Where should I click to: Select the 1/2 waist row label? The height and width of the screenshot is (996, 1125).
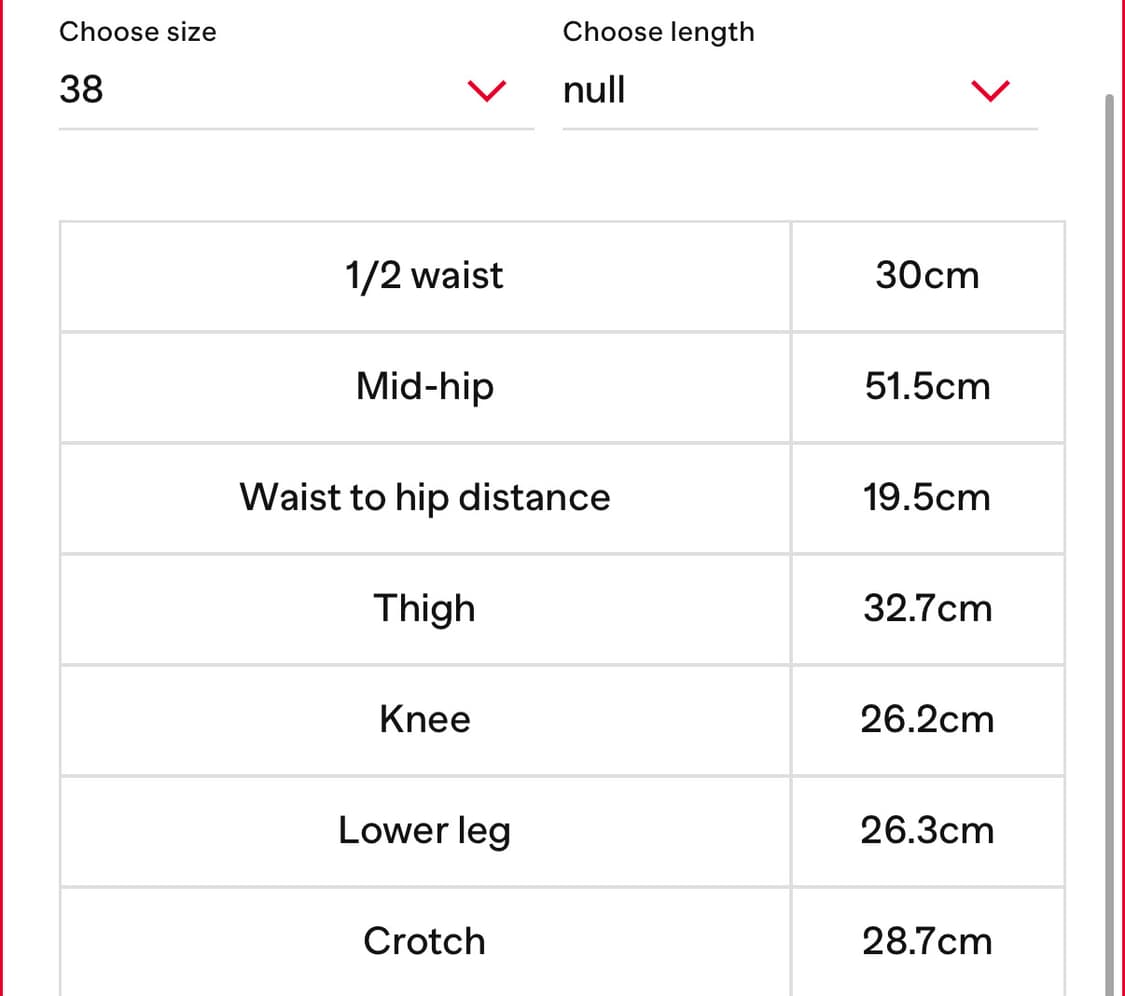tap(425, 276)
